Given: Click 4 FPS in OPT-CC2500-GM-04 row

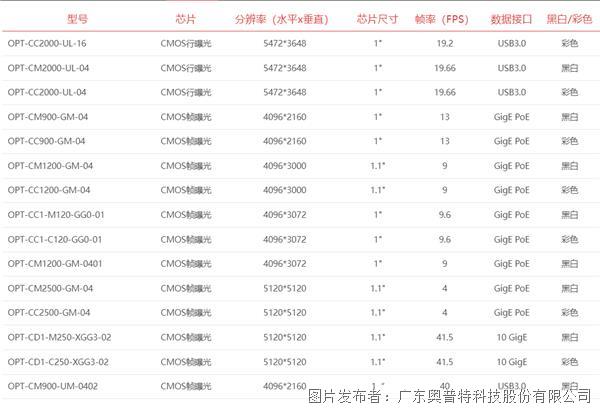Looking at the screenshot, I should [445, 313].
